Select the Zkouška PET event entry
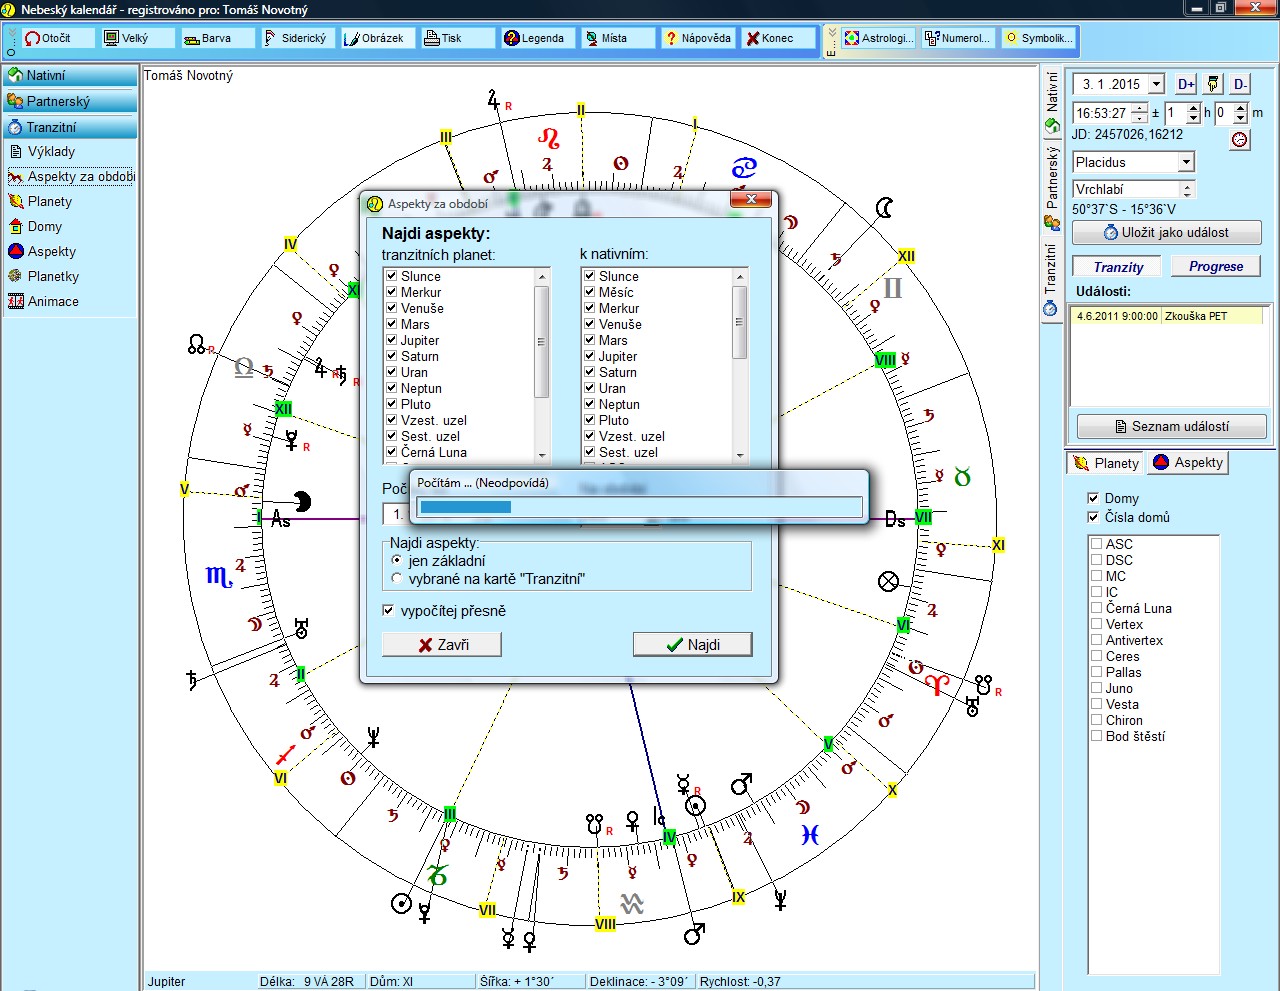 (1166, 316)
